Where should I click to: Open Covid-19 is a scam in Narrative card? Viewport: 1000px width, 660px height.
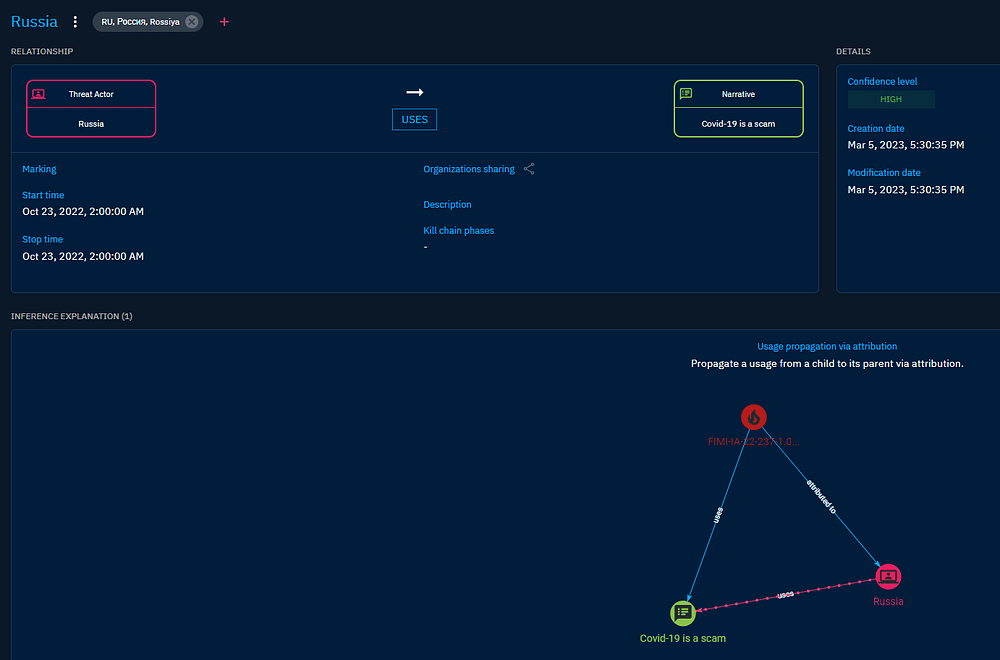[x=738, y=124]
